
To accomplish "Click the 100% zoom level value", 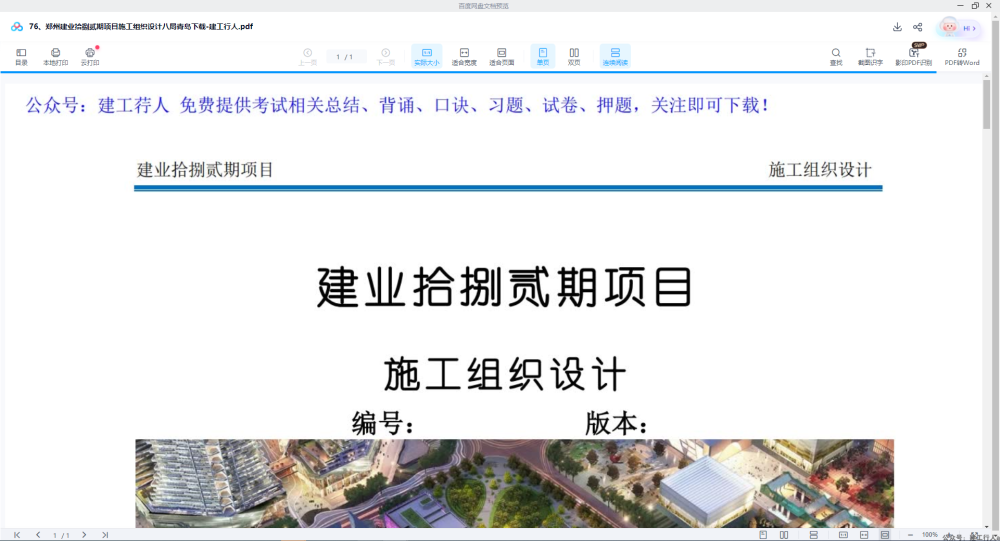I will coord(930,535).
